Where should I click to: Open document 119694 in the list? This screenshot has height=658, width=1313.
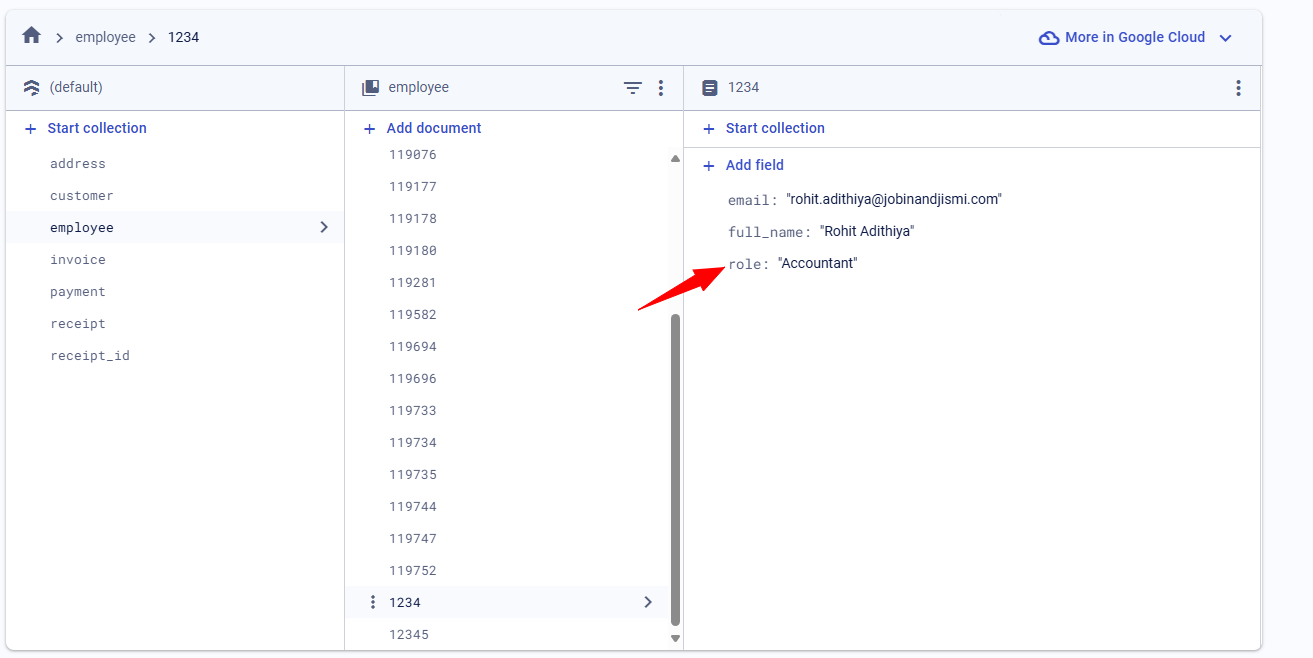click(413, 347)
